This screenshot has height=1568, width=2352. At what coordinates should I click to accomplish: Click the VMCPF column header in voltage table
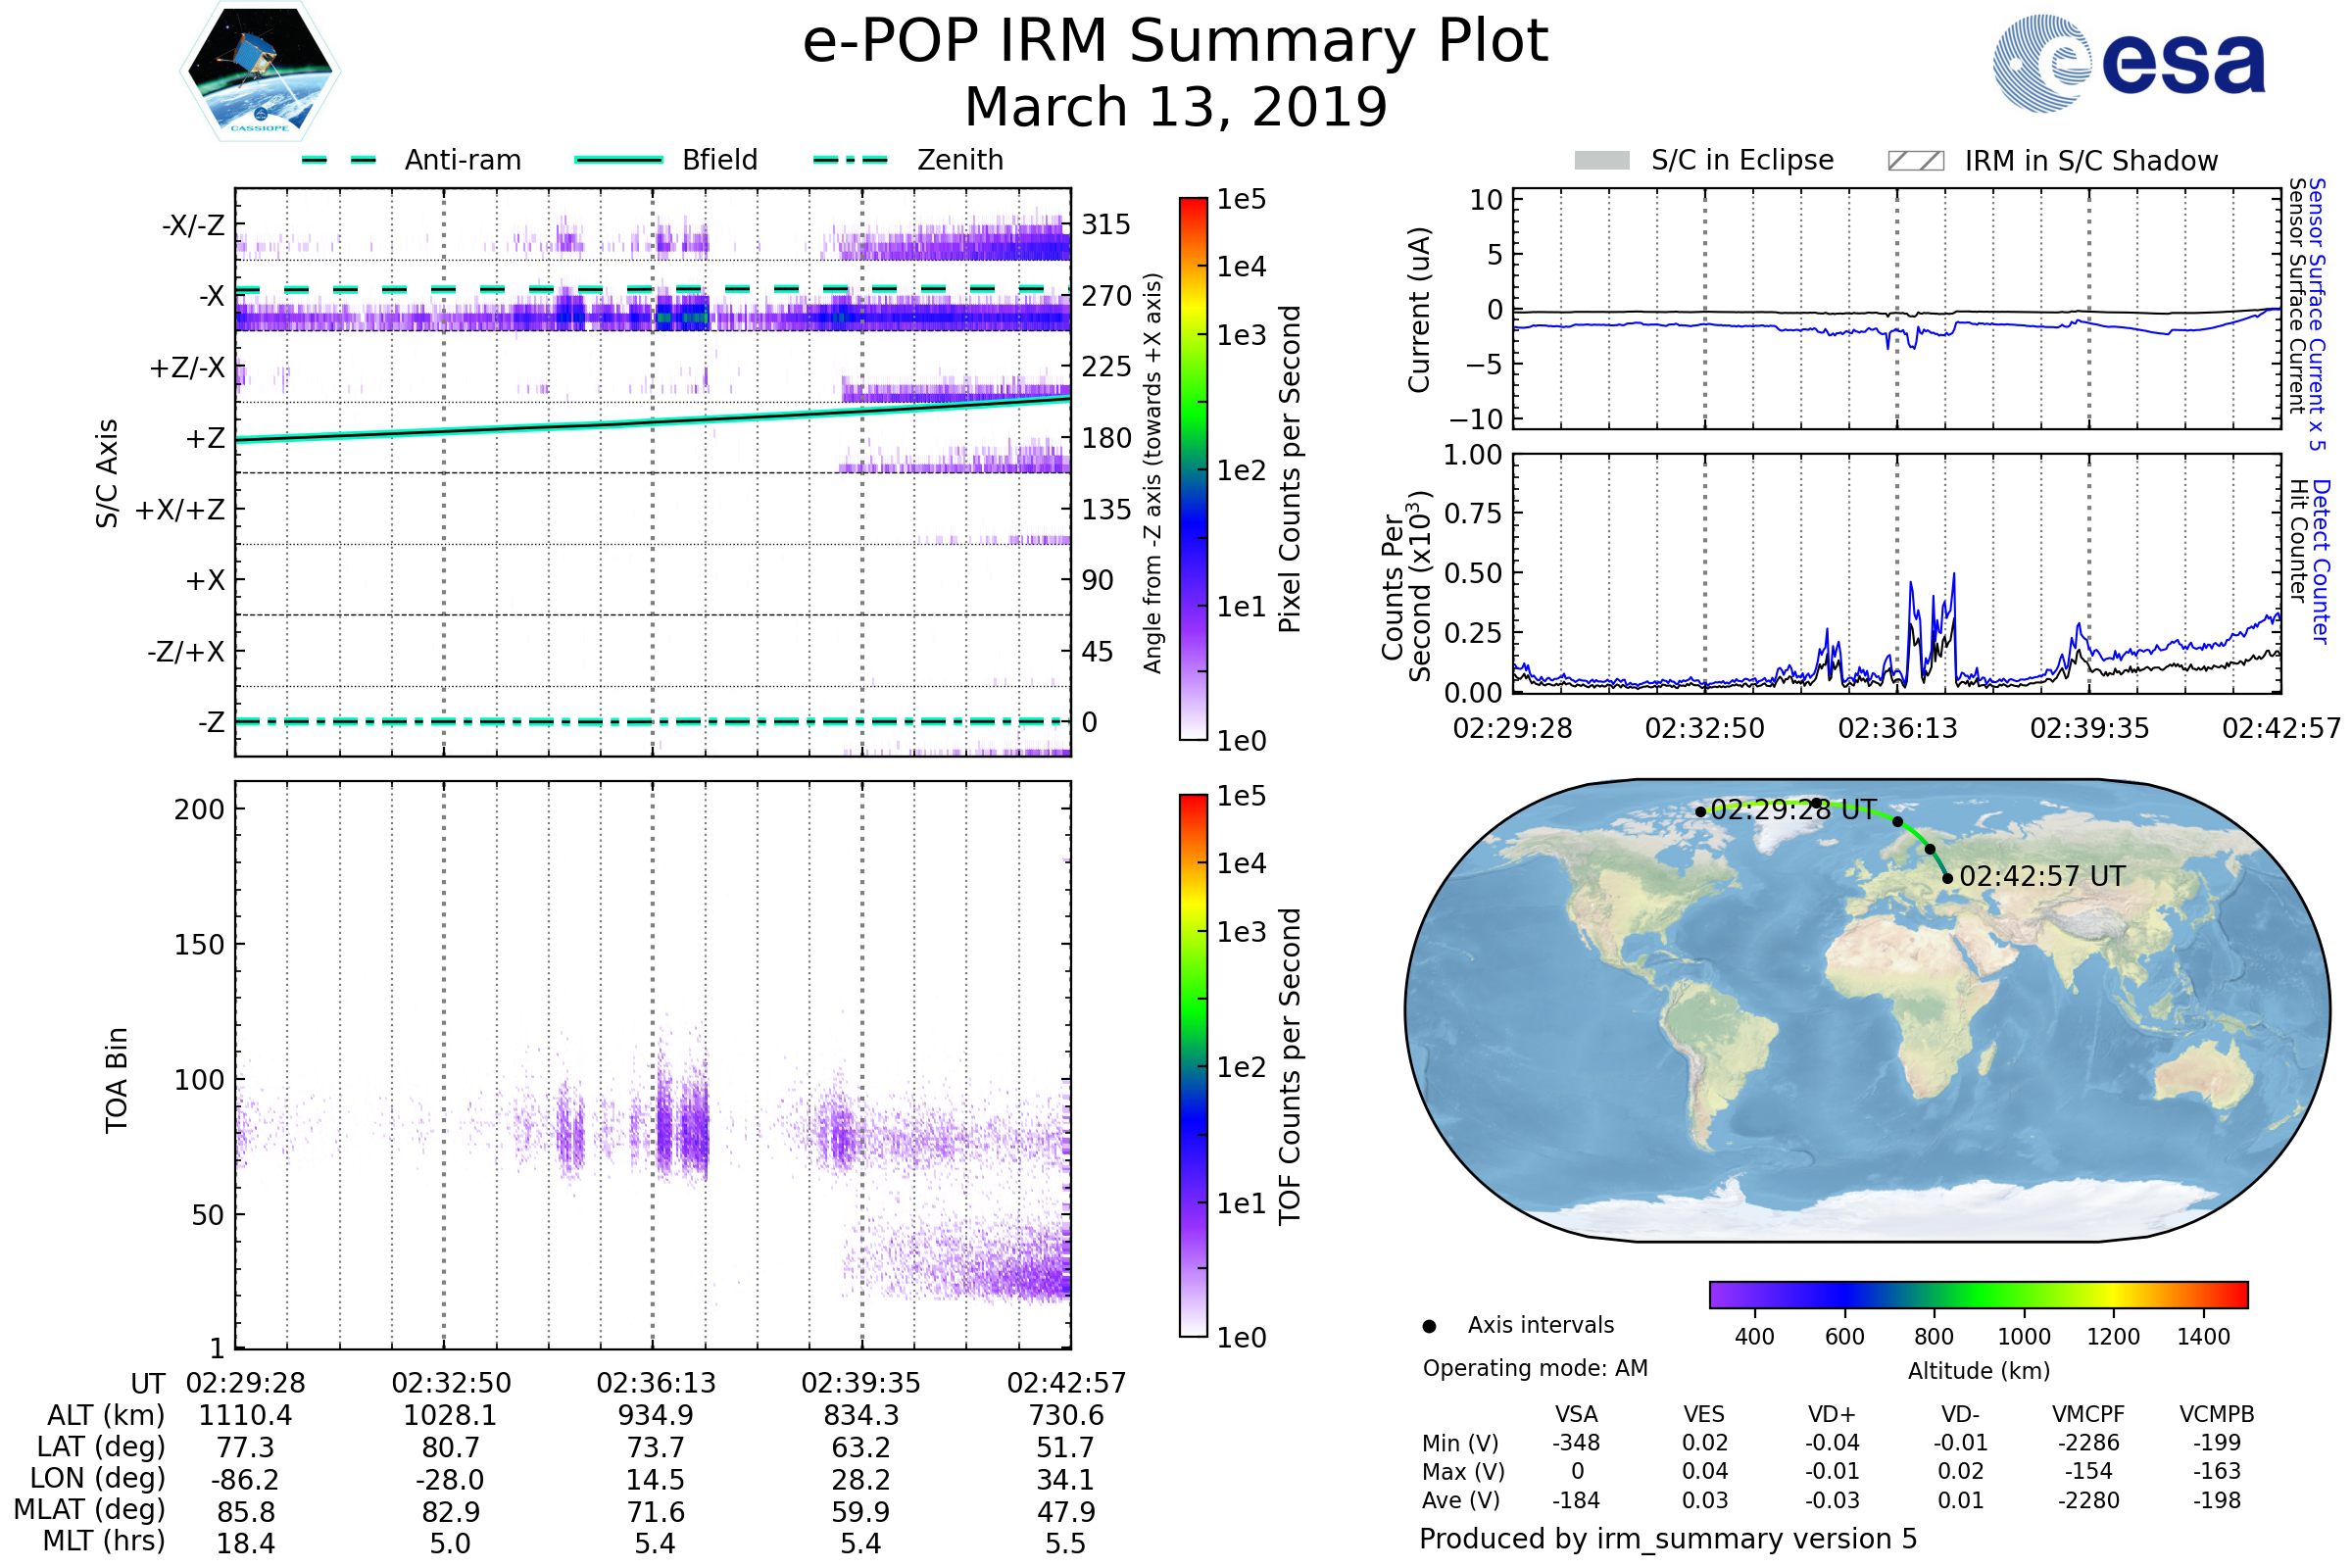click(x=2088, y=1415)
